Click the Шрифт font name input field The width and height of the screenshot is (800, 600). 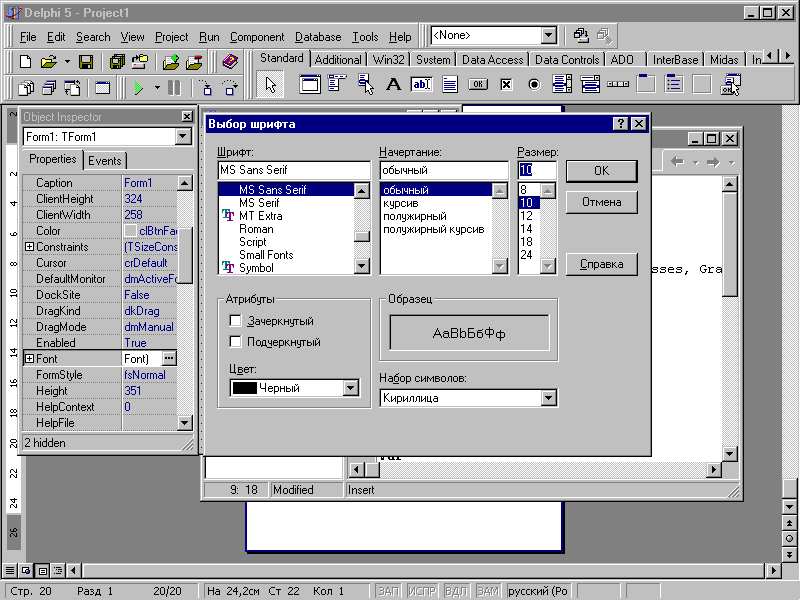click(x=294, y=170)
